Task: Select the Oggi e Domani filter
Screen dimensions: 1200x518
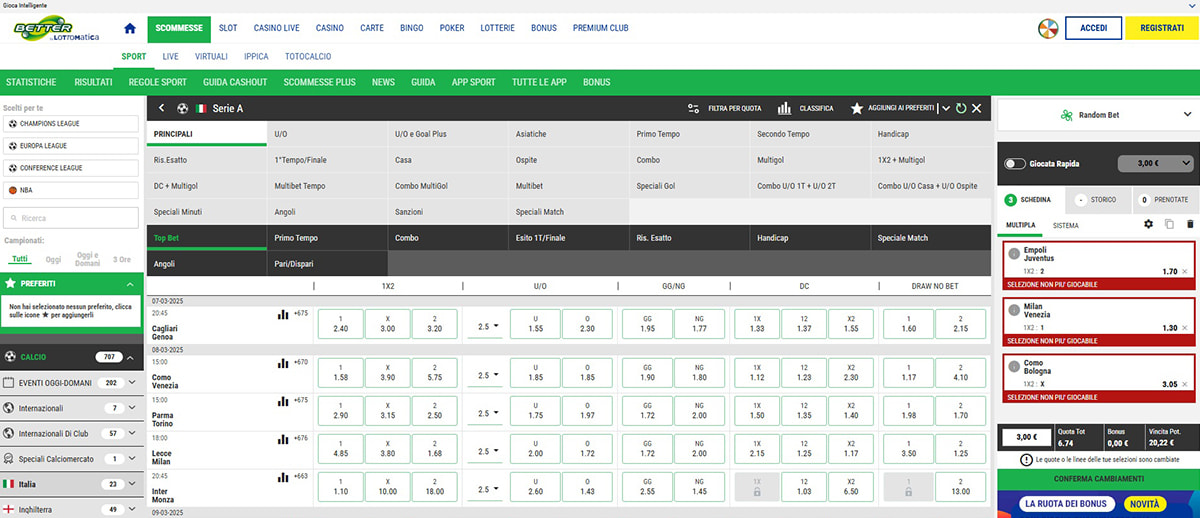Action: click(88, 259)
